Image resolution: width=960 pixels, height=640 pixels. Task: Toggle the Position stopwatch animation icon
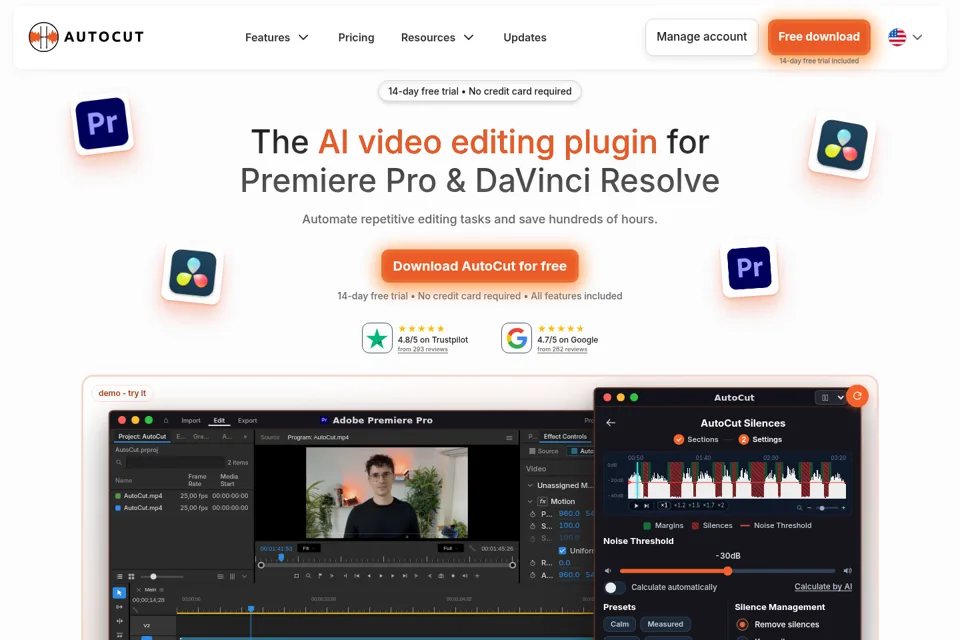tap(533, 514)
